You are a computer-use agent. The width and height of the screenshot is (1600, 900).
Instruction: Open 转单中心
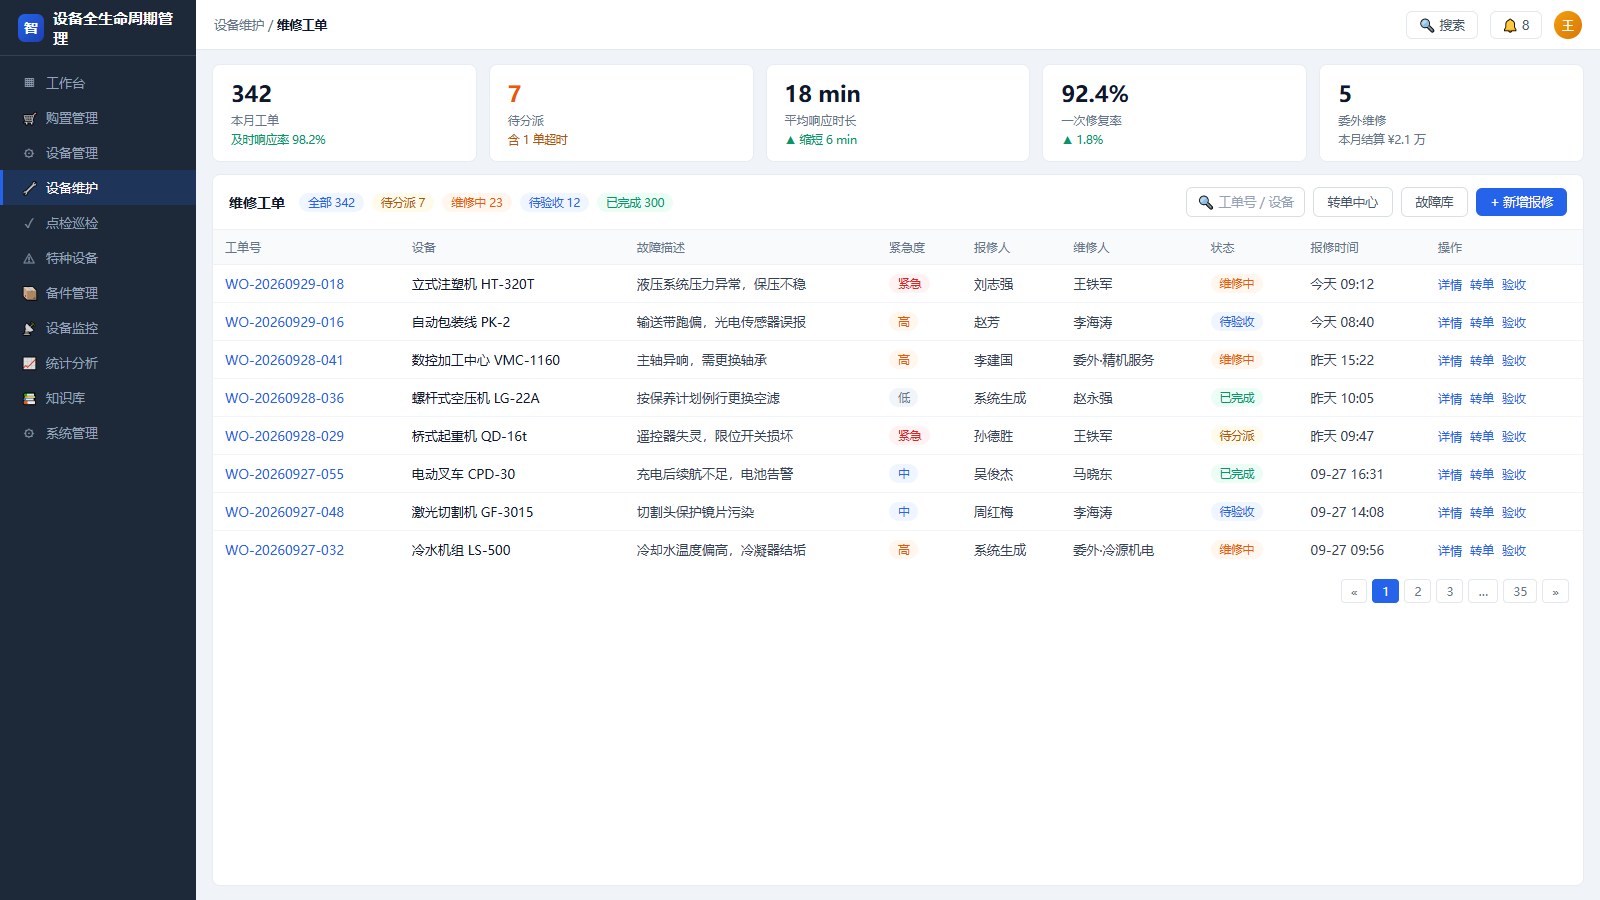(1352, 202)
